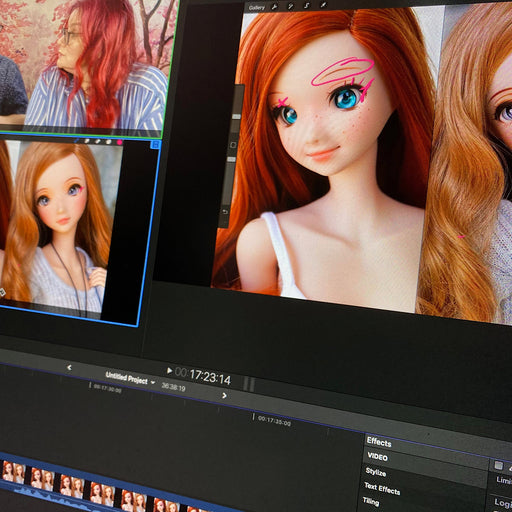Click the wrench Actions icon

point(274,7)
